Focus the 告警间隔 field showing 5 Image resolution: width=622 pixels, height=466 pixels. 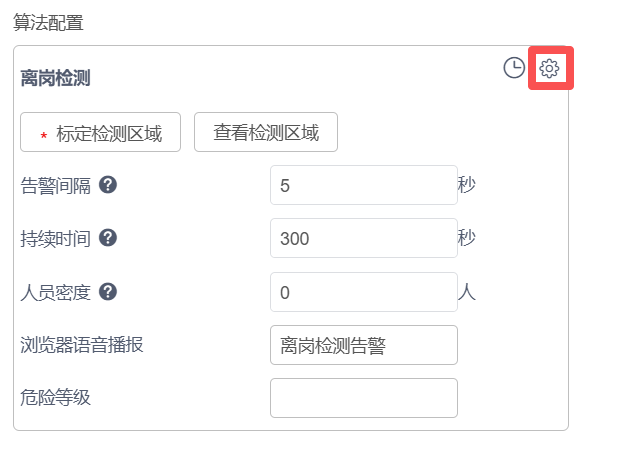pyautogui.click(x=363, y=186)
